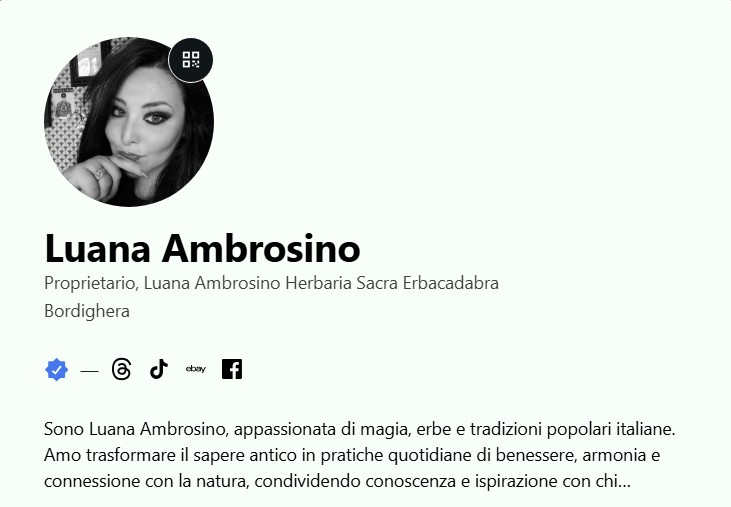Click the bio line starting Amo trasformare

352,455
